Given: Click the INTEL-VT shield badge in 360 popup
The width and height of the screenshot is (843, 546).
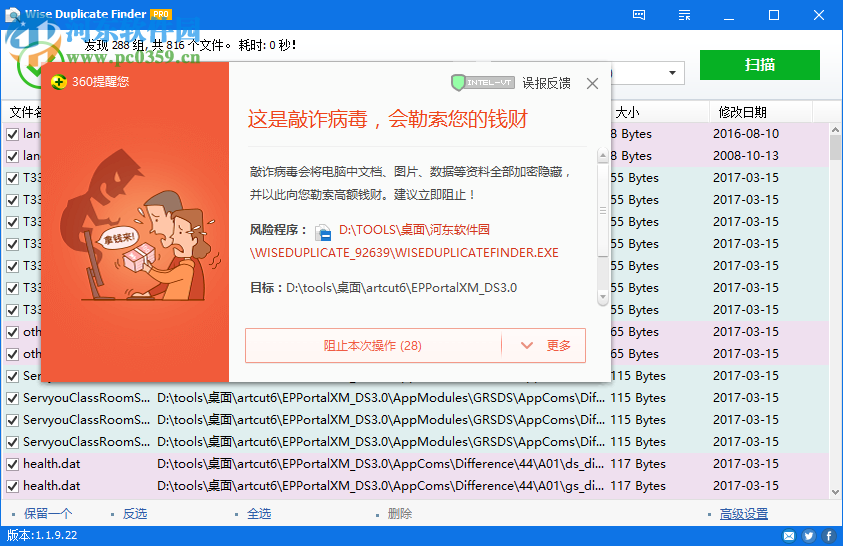Looking at the screenshot, I should point(483,83).
